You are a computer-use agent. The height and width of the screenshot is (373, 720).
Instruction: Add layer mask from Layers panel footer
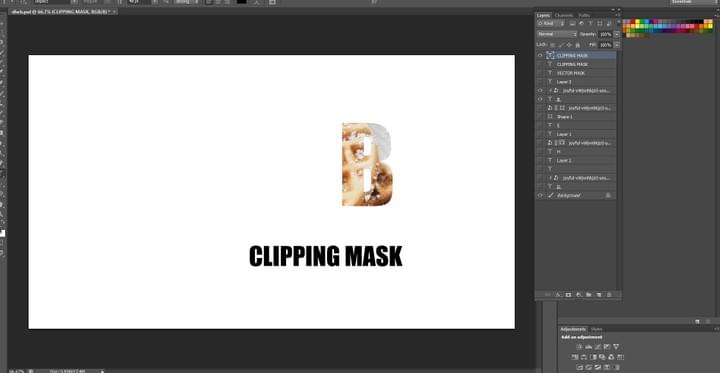coord(568,294)
